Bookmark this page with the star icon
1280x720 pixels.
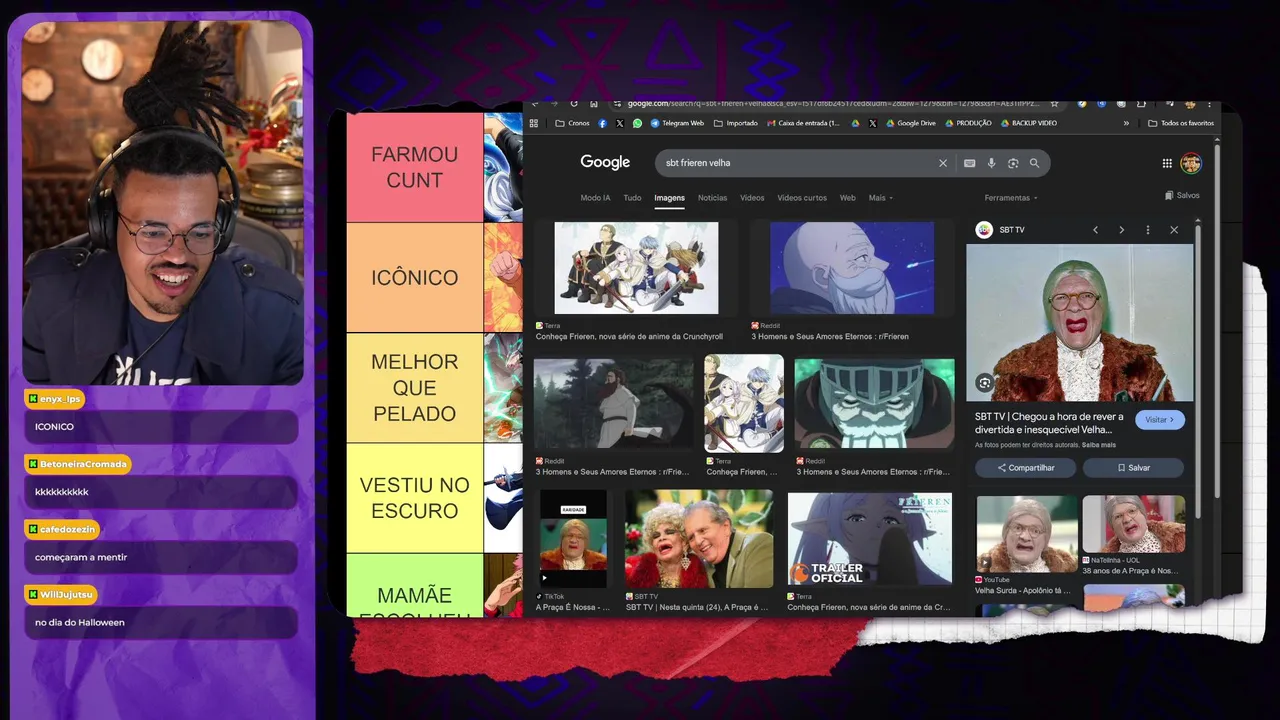tap(1054, 104)
